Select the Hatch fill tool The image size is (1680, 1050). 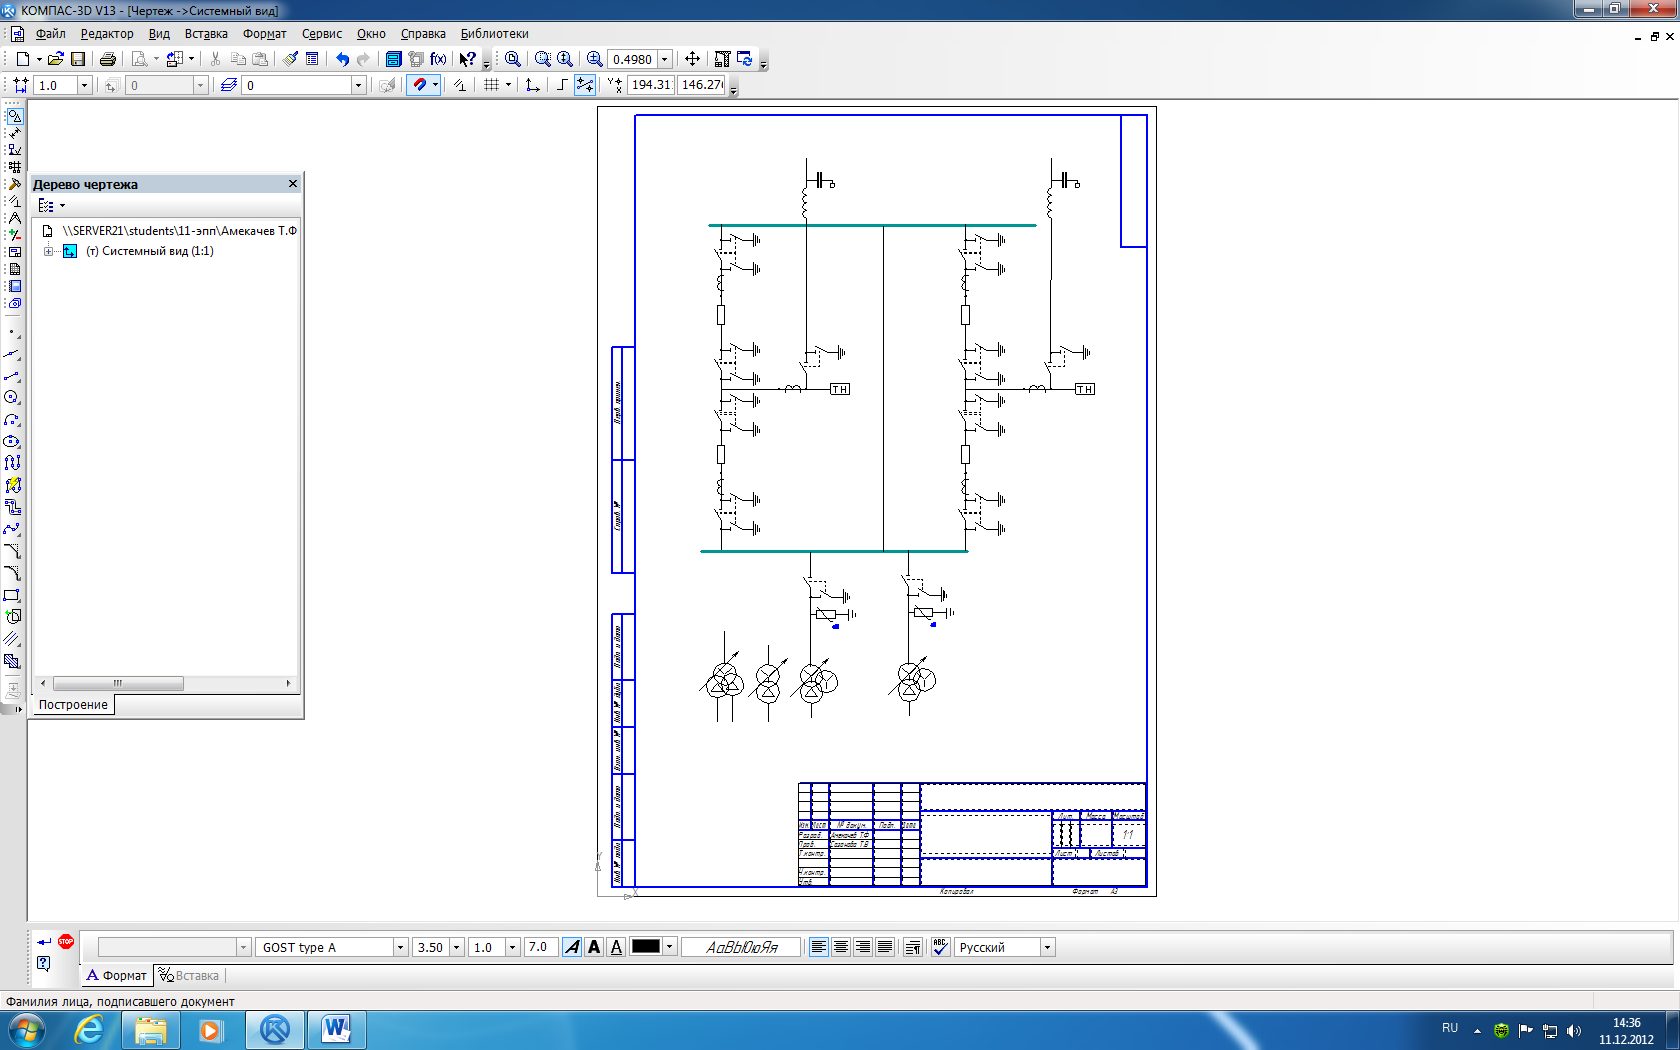click(x=12, y=661)
